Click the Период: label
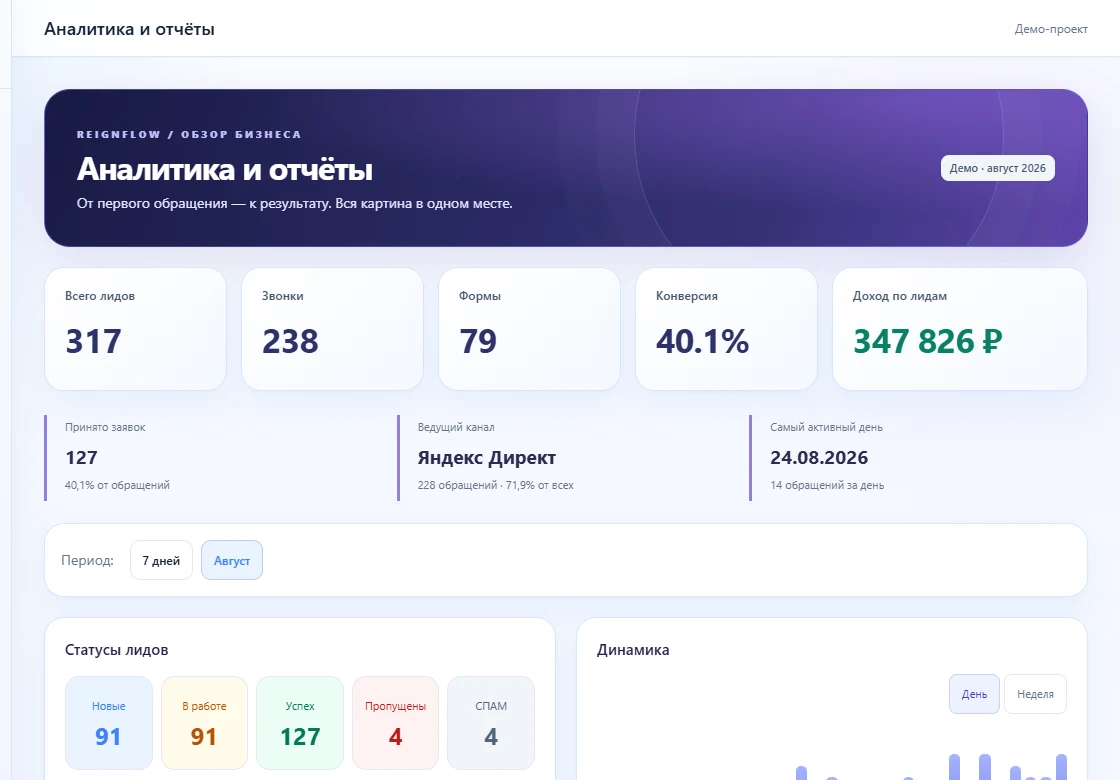Image resolution: width=1120 pixels, height=780 pixels. pyautogui.click(x=87, y=560)
